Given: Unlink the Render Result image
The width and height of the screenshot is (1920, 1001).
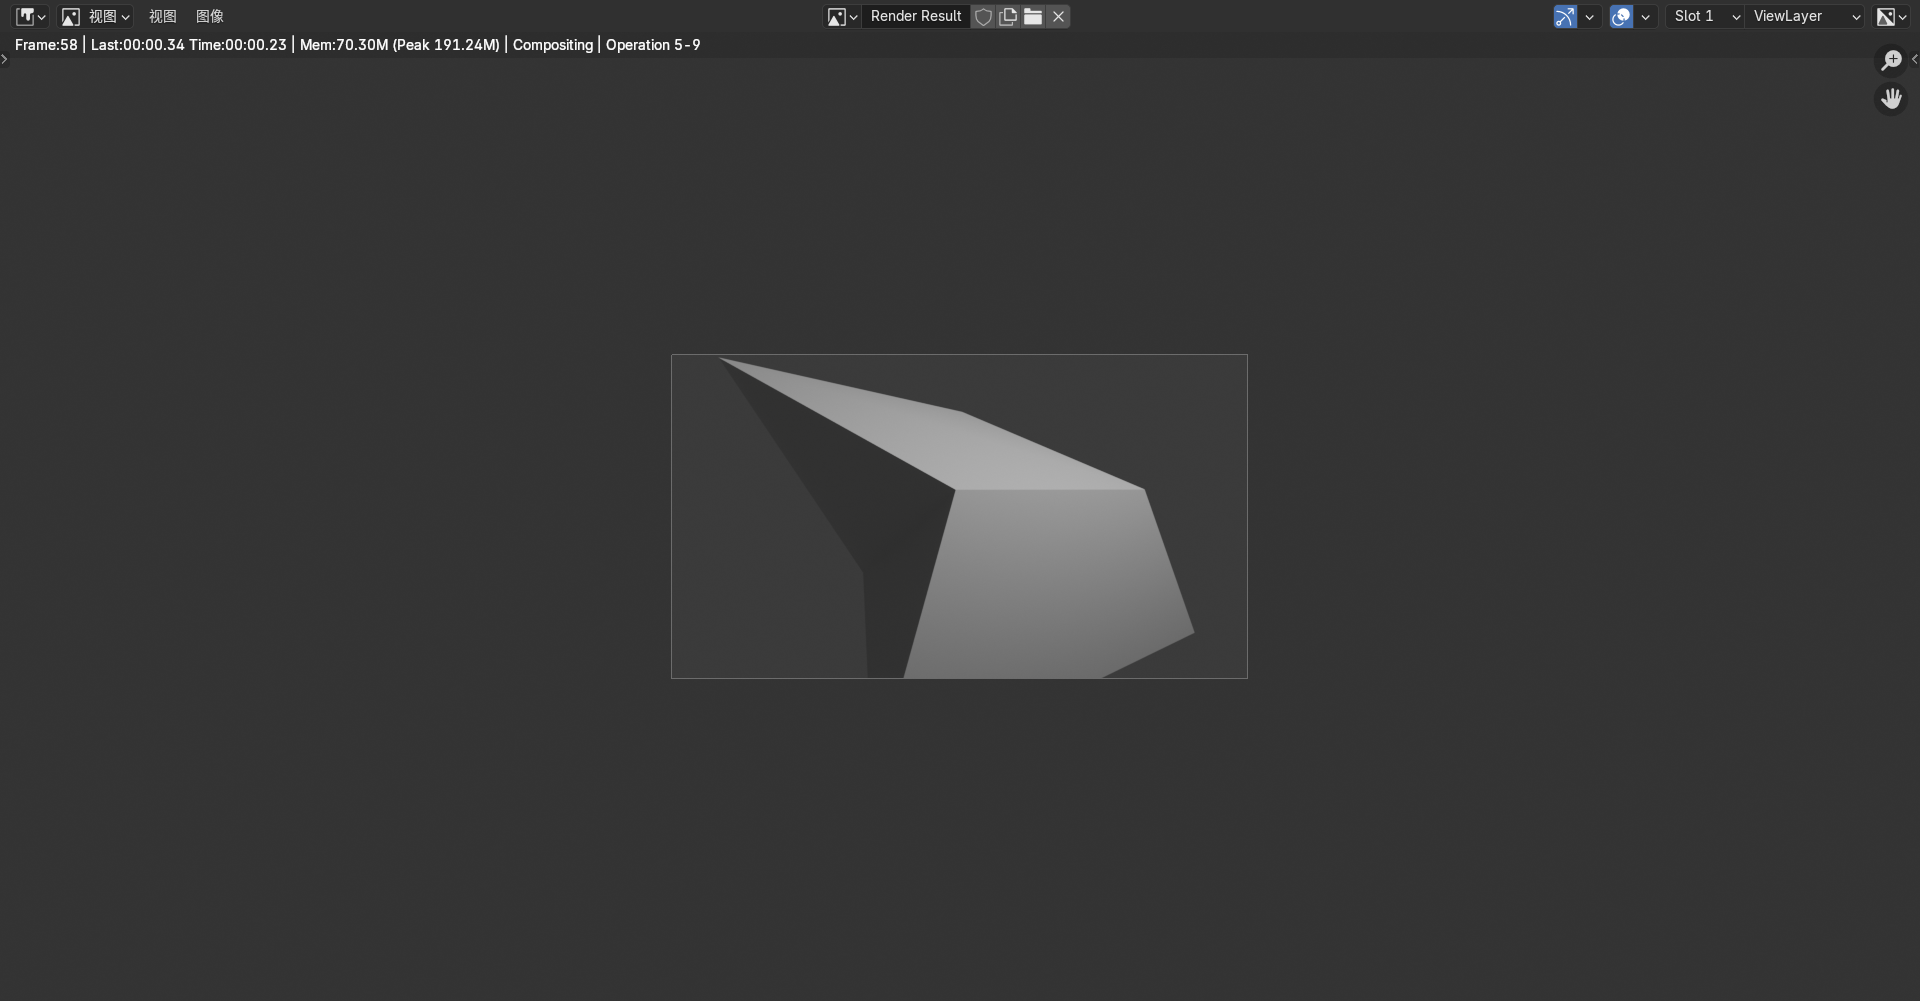Looking at the screenshot, I should click(x=1058, y=16).
